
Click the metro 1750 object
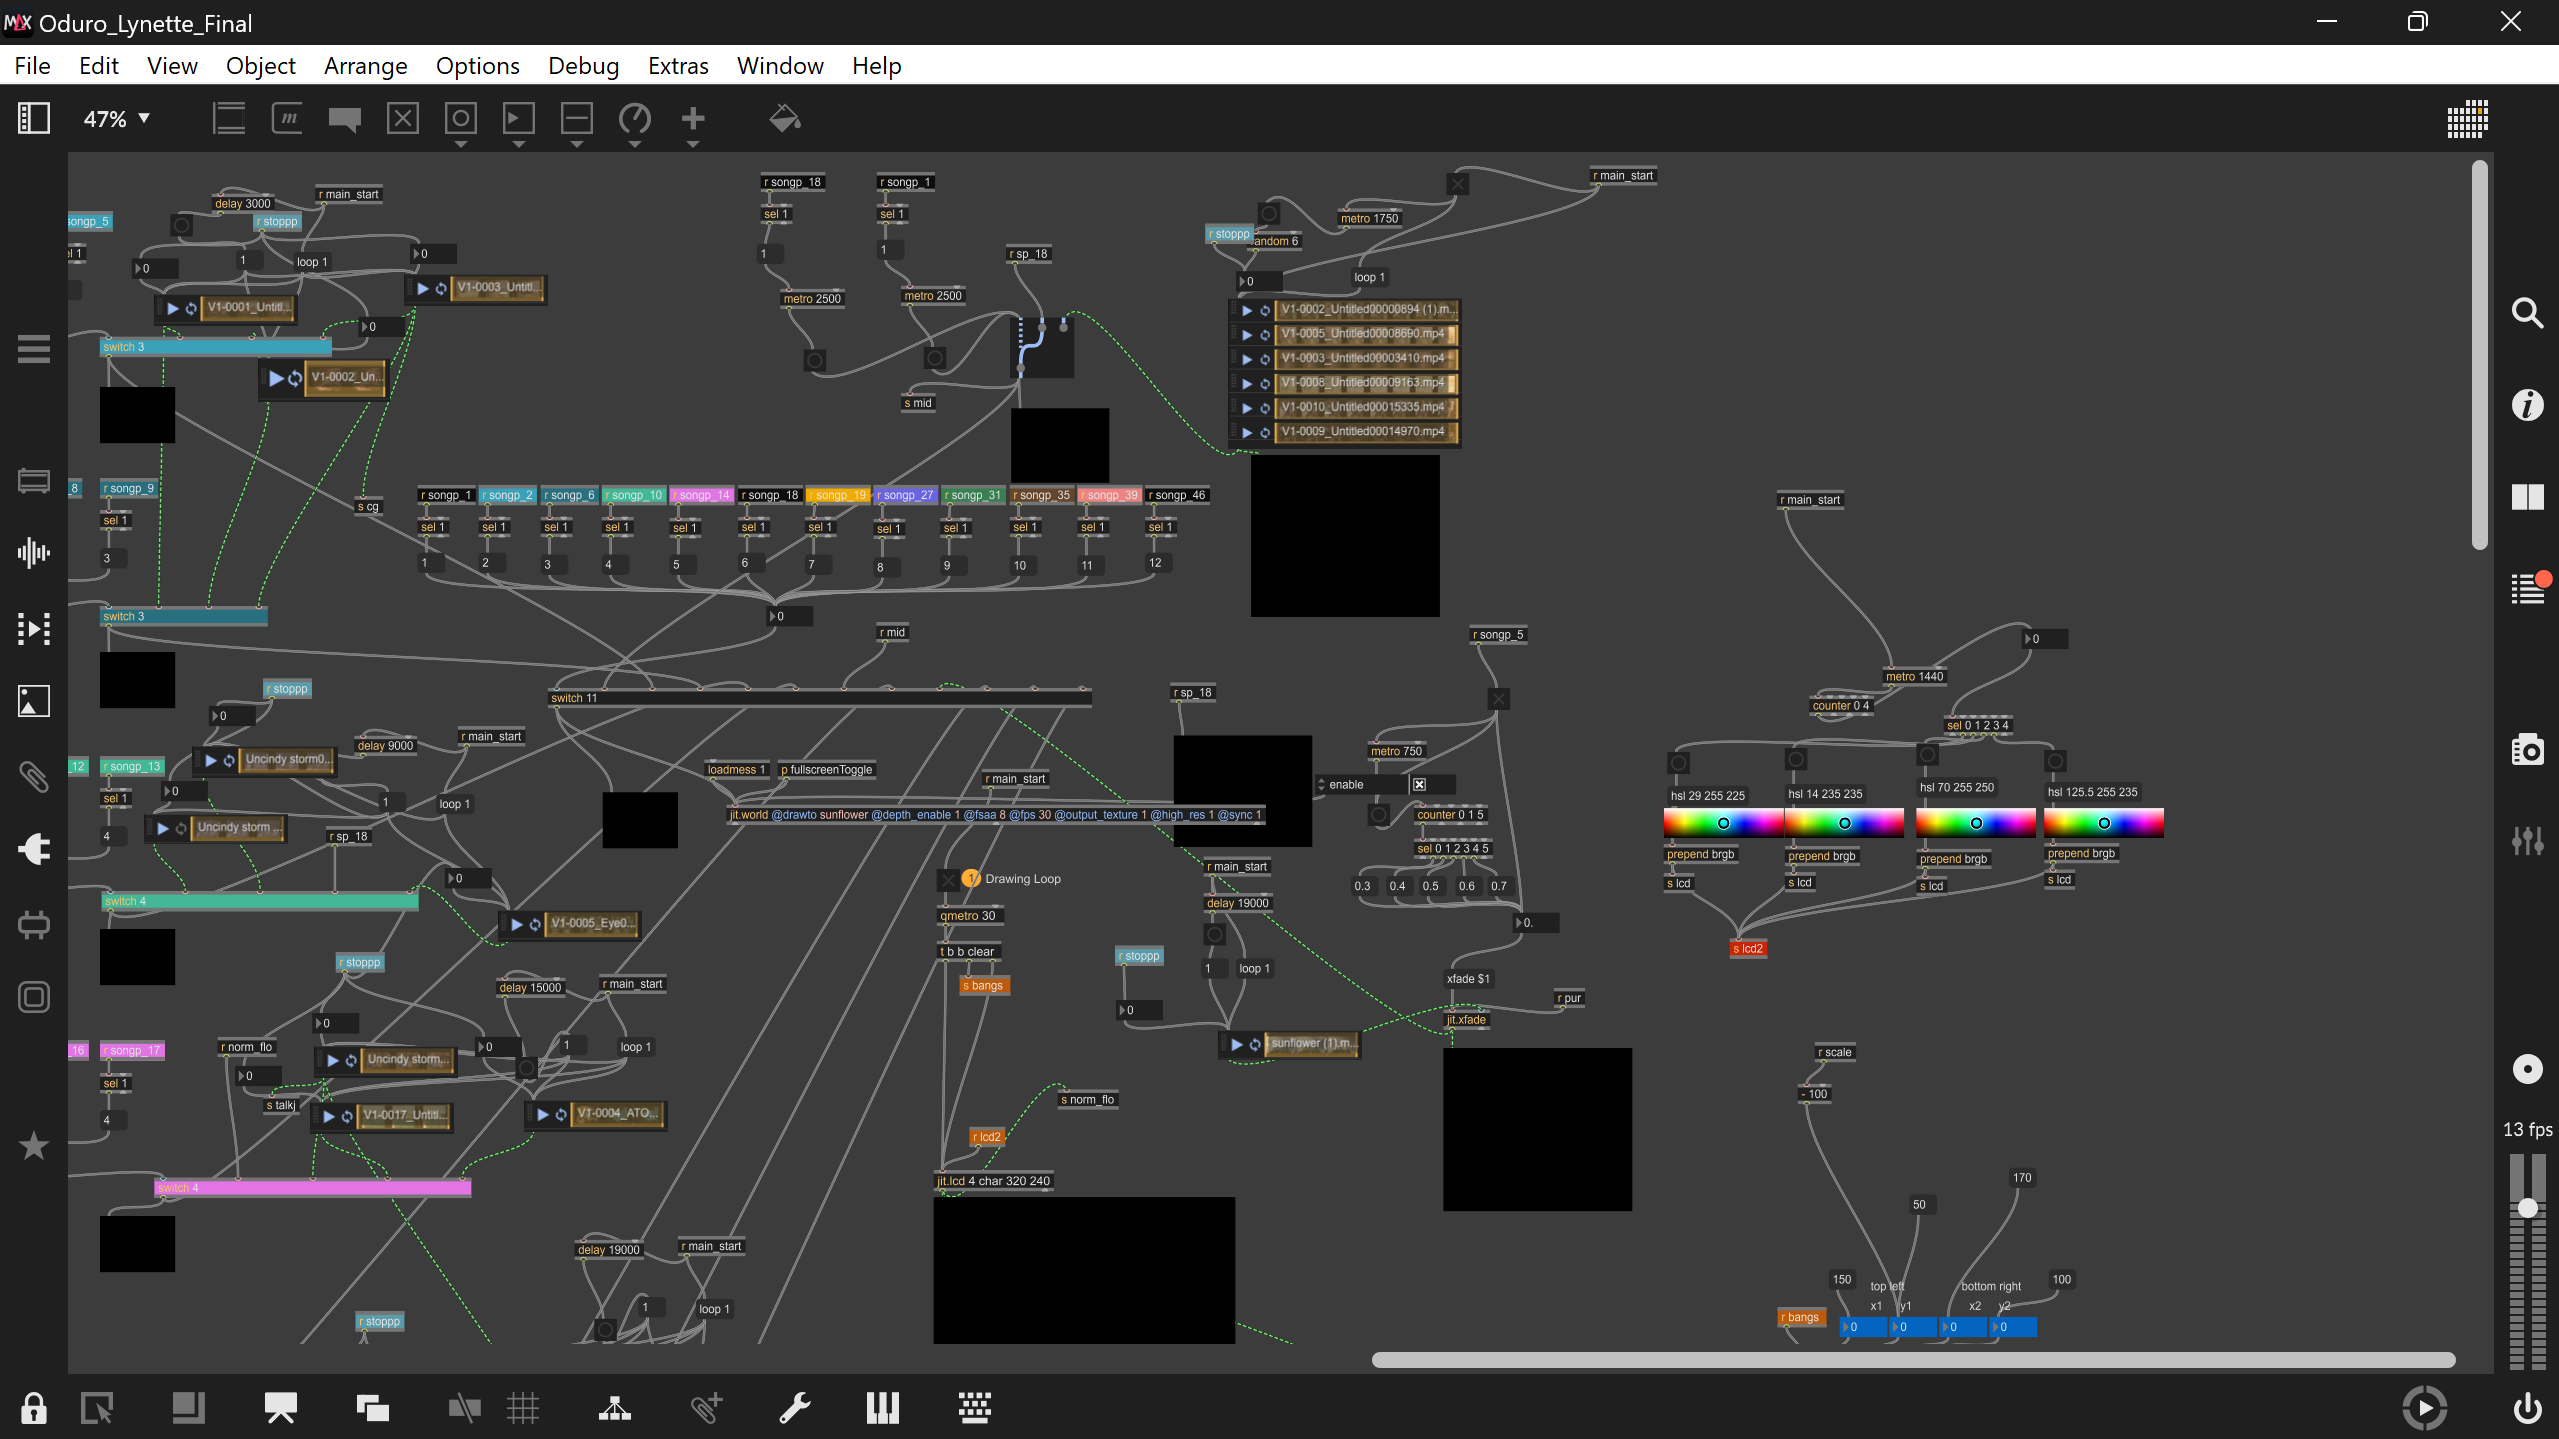pos(1369,219)
